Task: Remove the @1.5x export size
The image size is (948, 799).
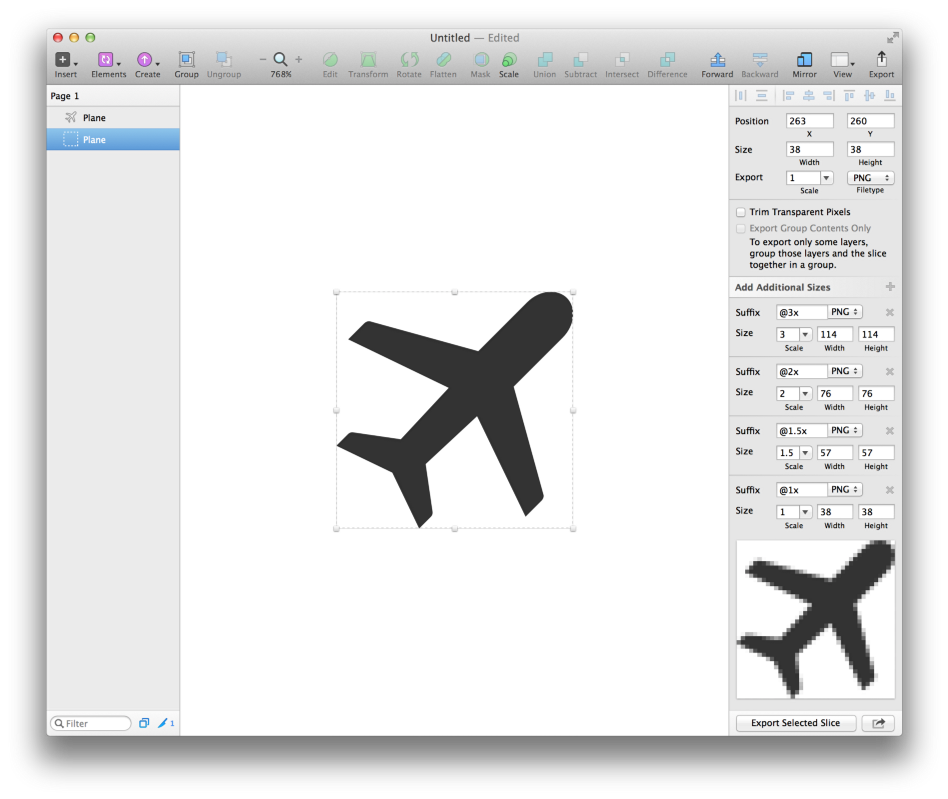Action: coord(889,431)
